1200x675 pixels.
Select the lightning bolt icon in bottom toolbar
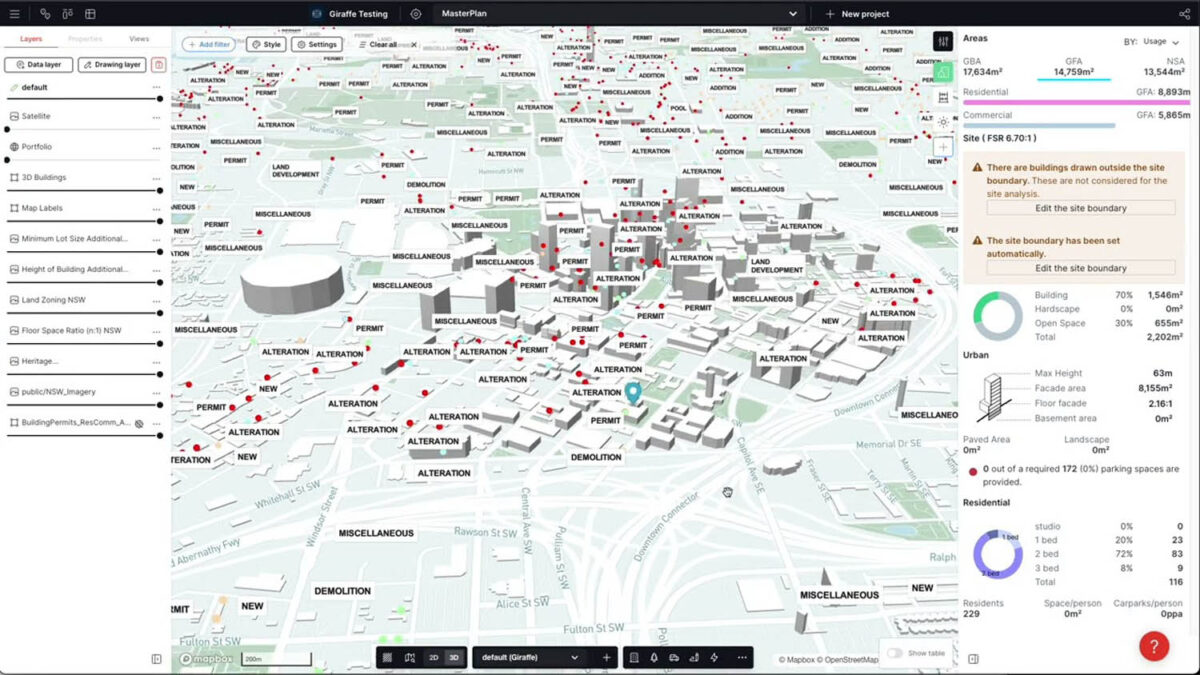712,658
